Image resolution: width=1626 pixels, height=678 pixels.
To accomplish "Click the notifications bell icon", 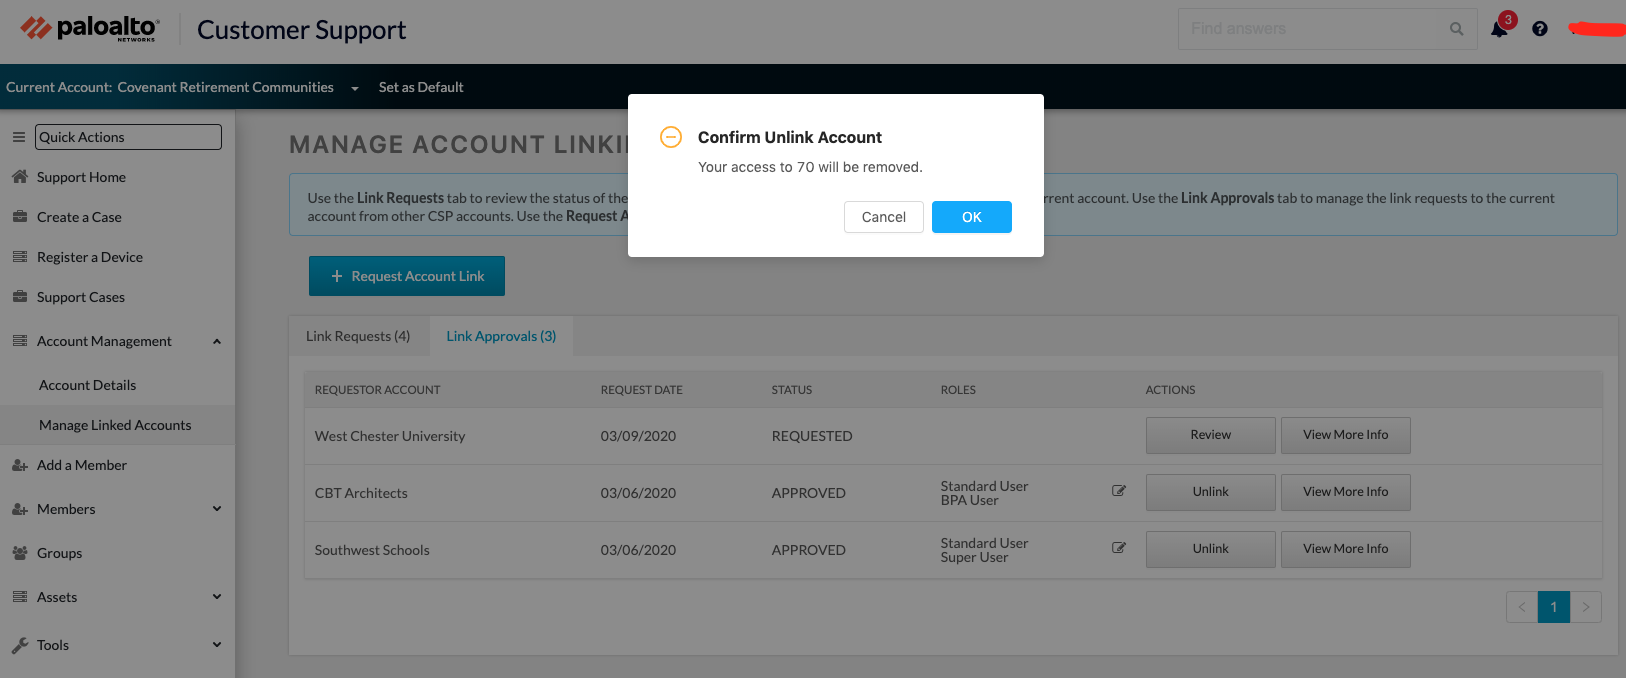I will 1499,29.
